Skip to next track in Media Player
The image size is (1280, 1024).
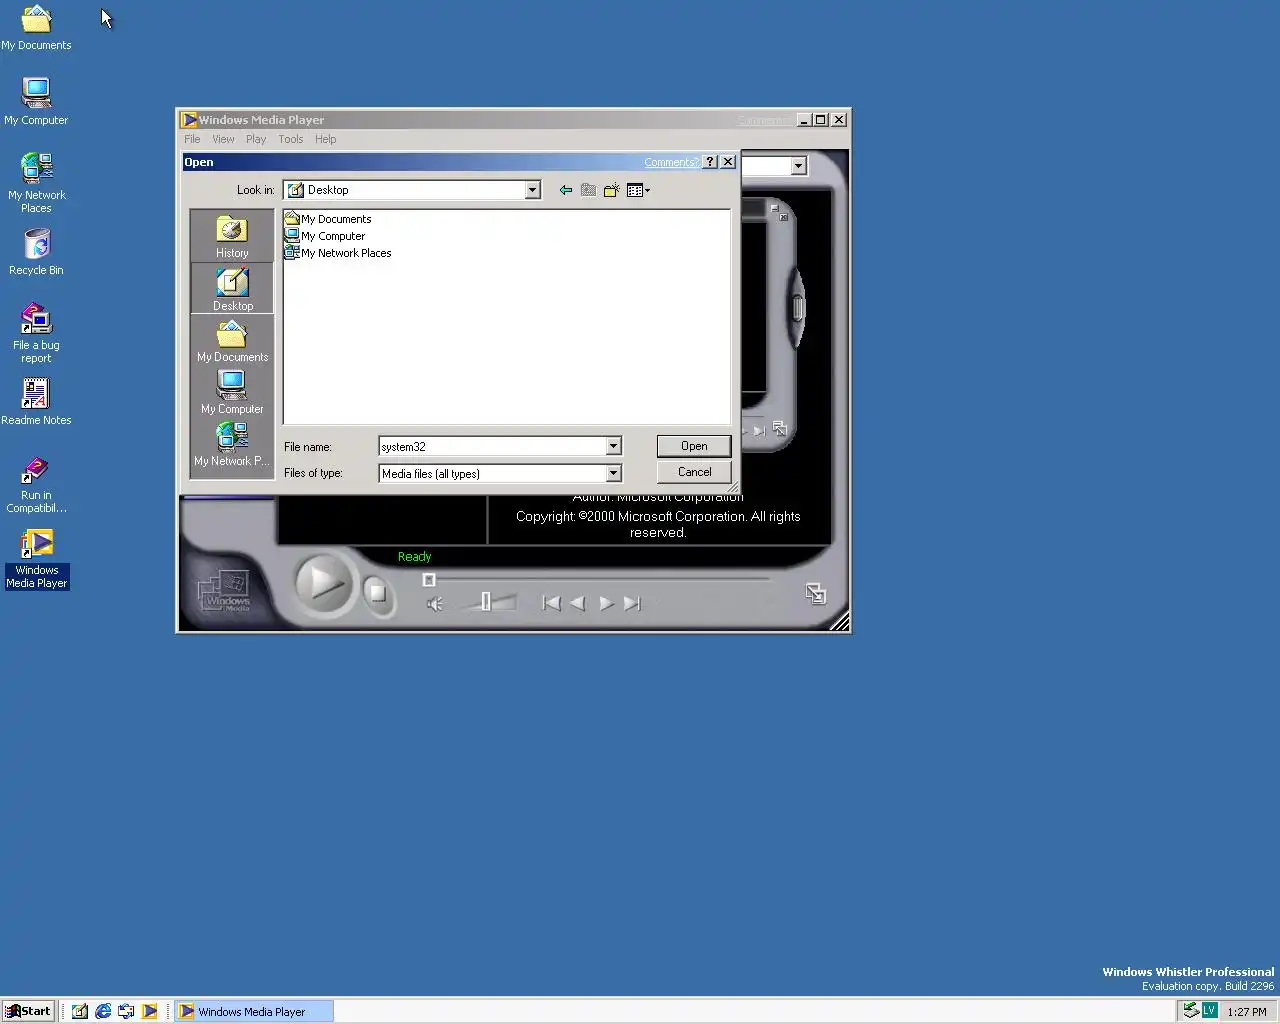point(632,603)
